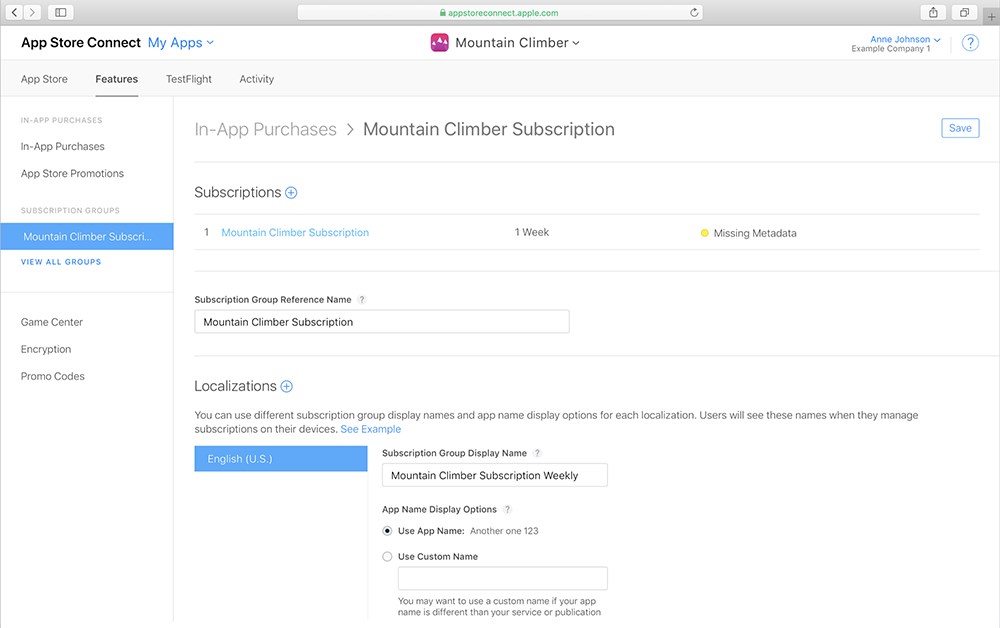Open the Mountain Climber app switcher dropdown

517,43
